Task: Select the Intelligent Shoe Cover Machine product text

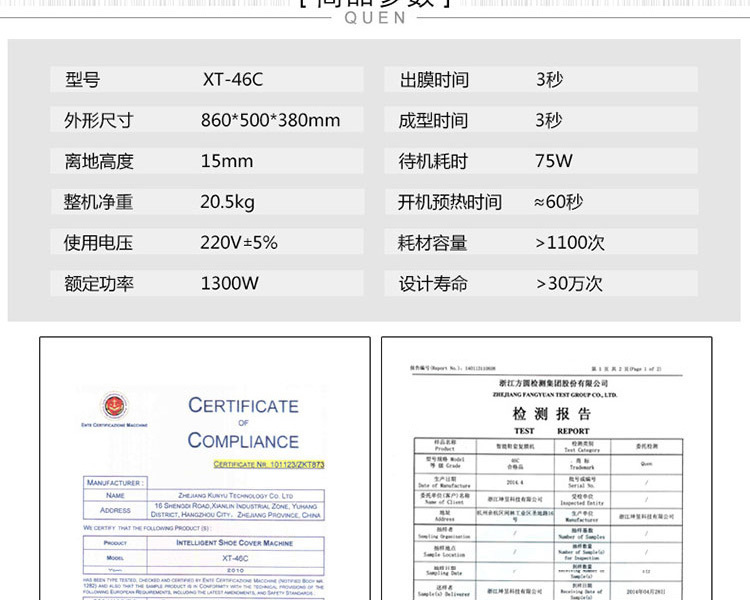Action: coord(234,543)
